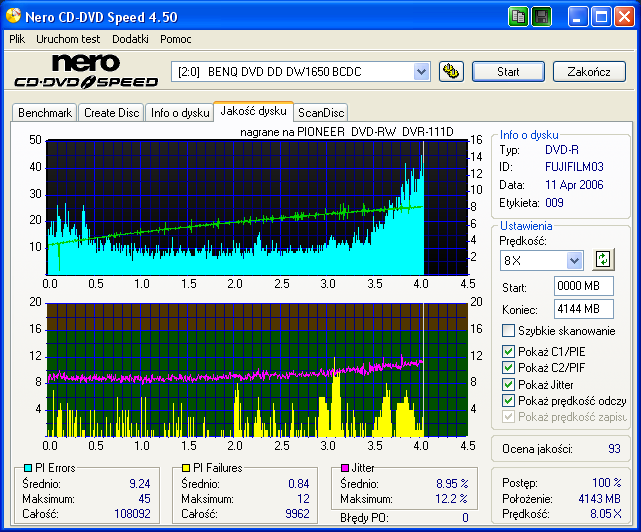Screen dimensions: 641x532
Task: Click the Nero CD-DVD Speed logo
Action: (x=86, y=72)
